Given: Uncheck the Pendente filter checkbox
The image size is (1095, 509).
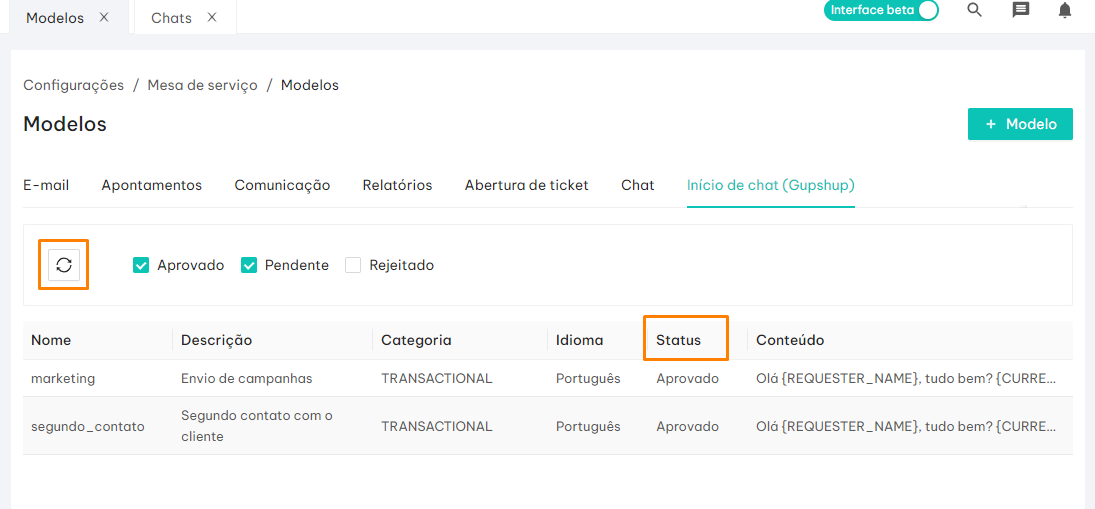Looking at the screenshot, I should [249, 265].
